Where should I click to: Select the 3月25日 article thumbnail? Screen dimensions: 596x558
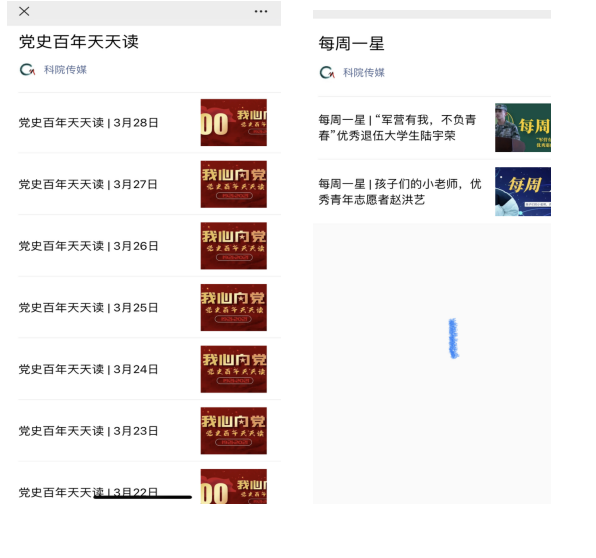point(234,308)
